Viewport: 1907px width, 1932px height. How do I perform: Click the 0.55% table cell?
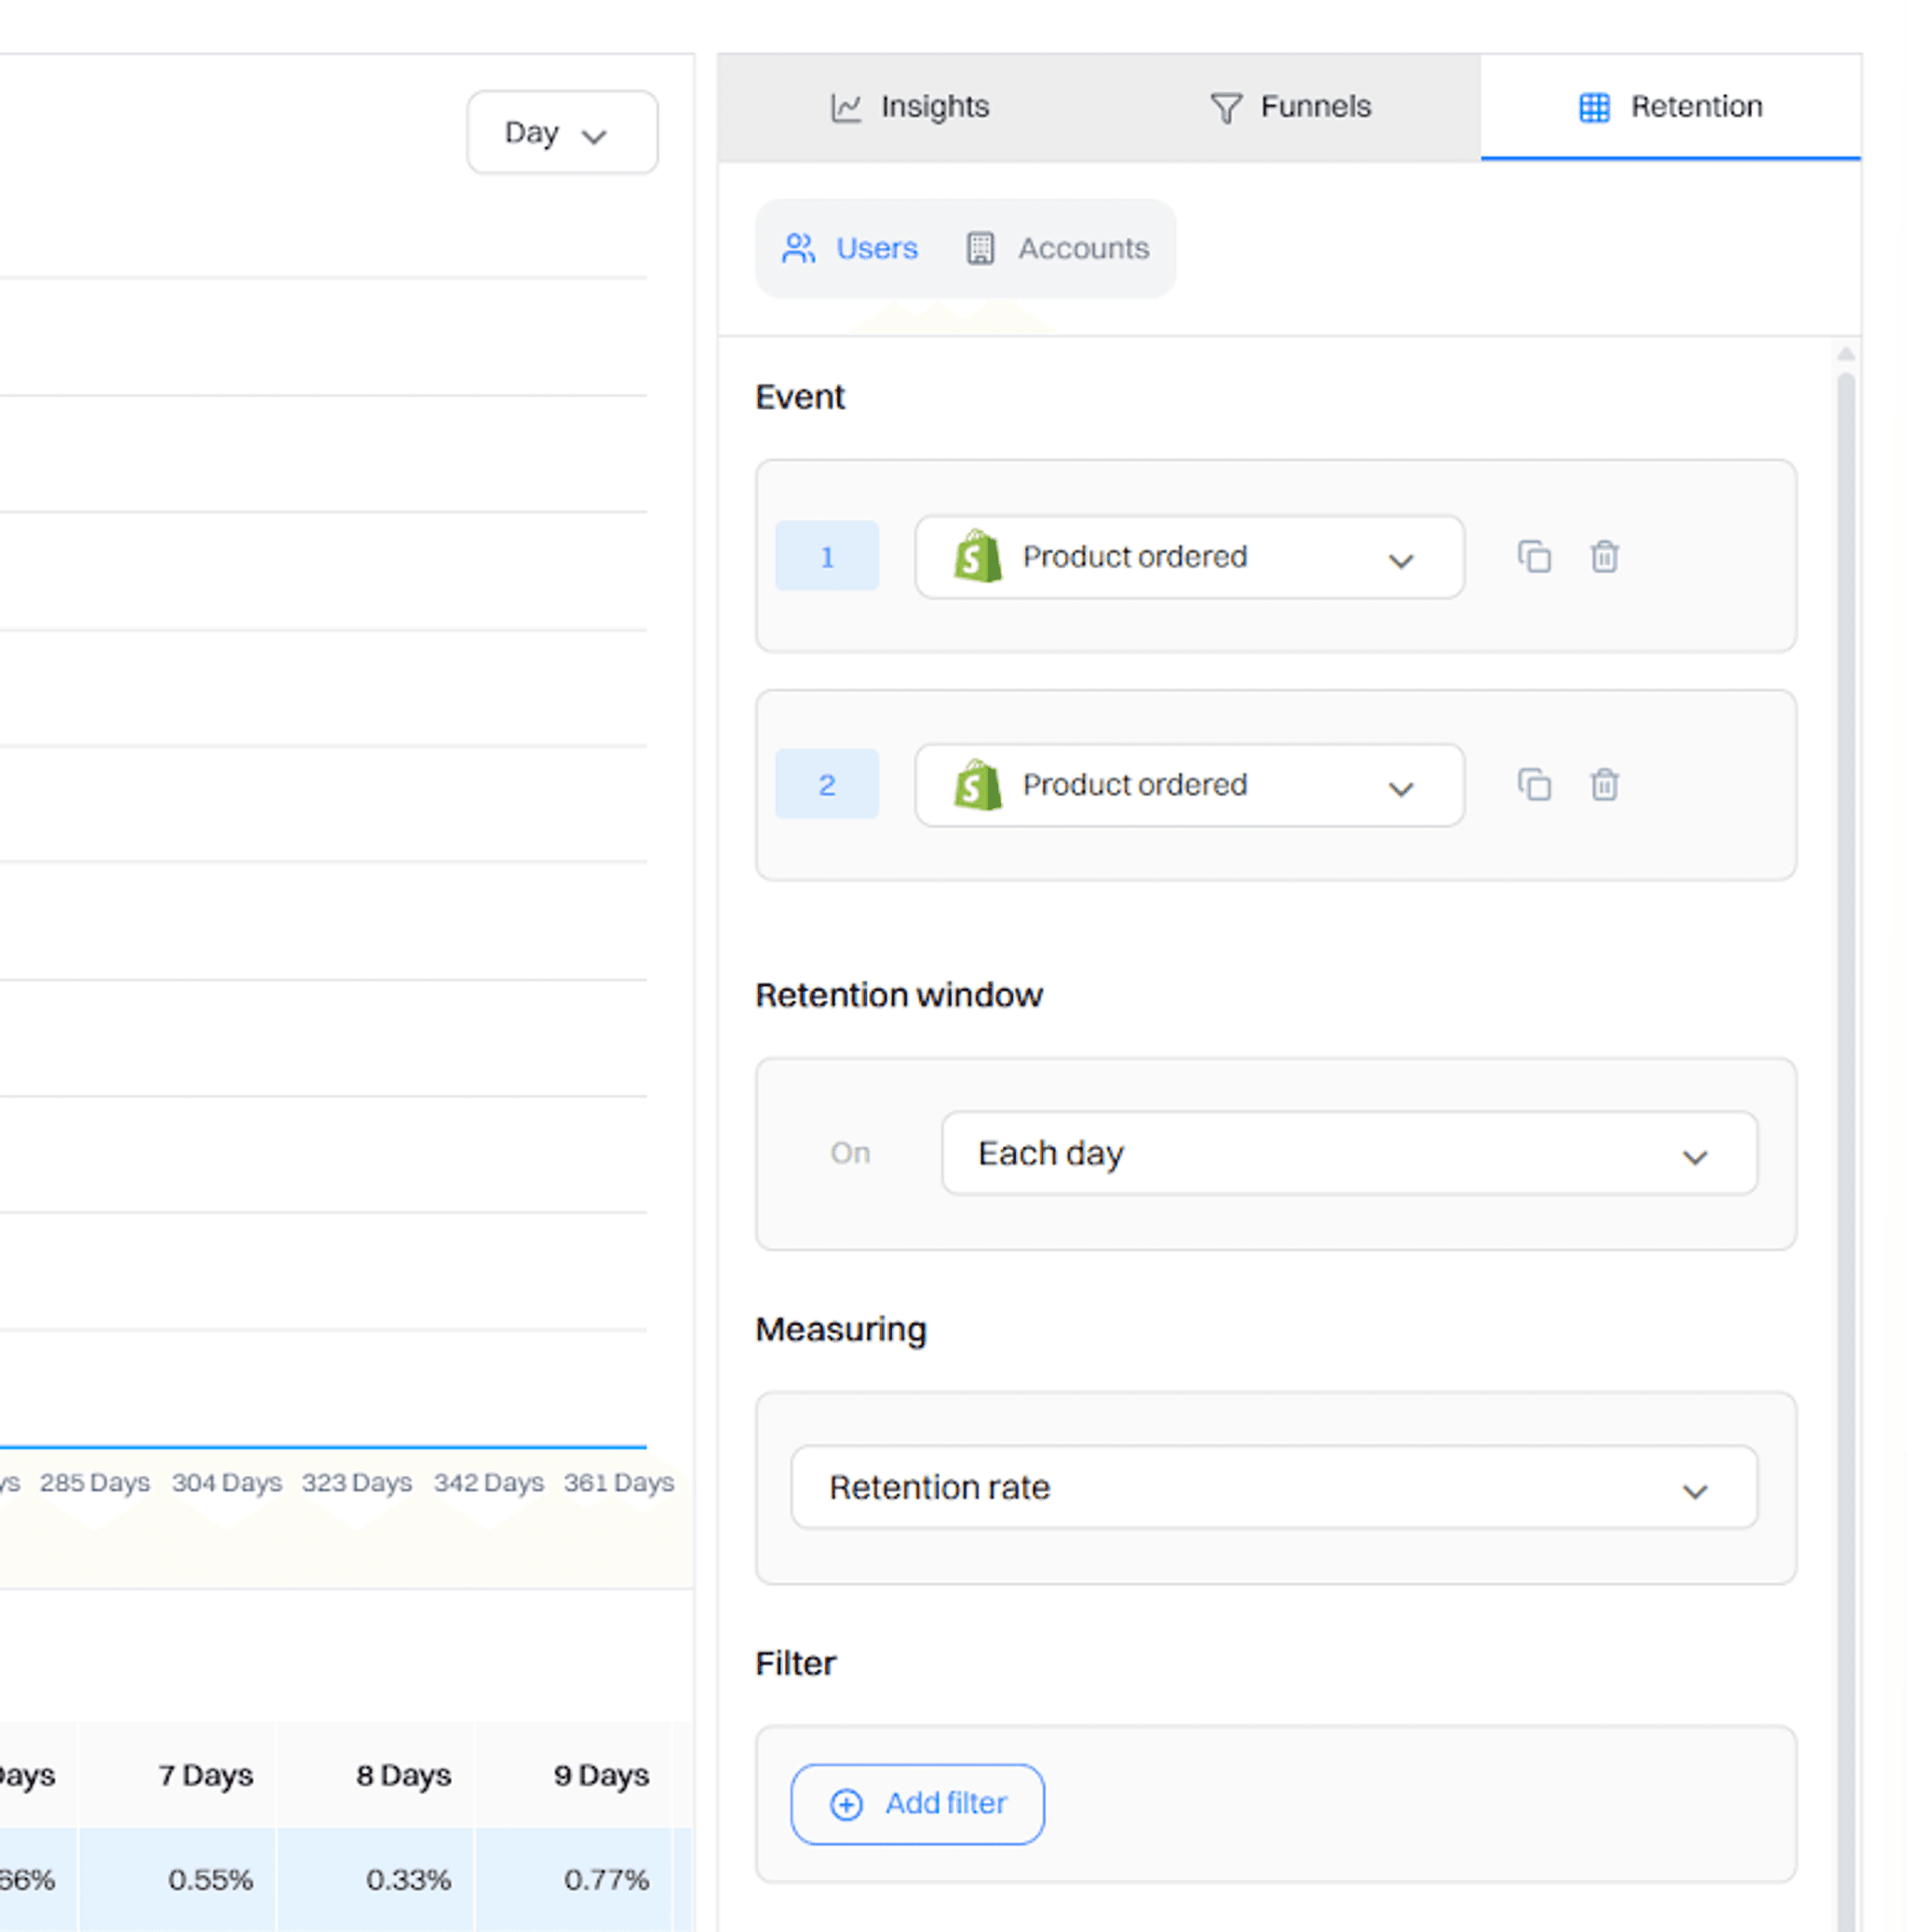pyautogui.click(x=177, y=1880)
